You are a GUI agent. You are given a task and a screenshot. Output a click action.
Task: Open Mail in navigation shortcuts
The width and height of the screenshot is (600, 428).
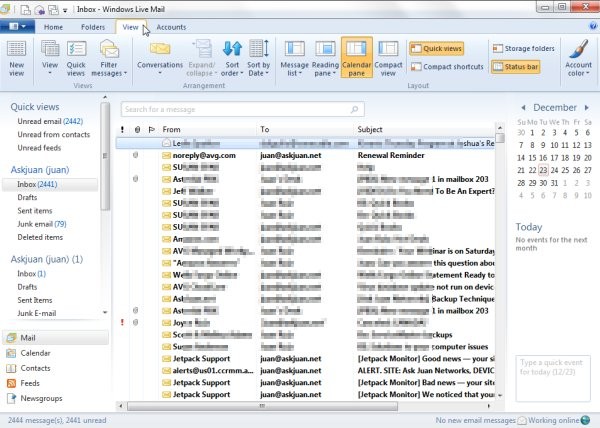[x=56, y=338]
